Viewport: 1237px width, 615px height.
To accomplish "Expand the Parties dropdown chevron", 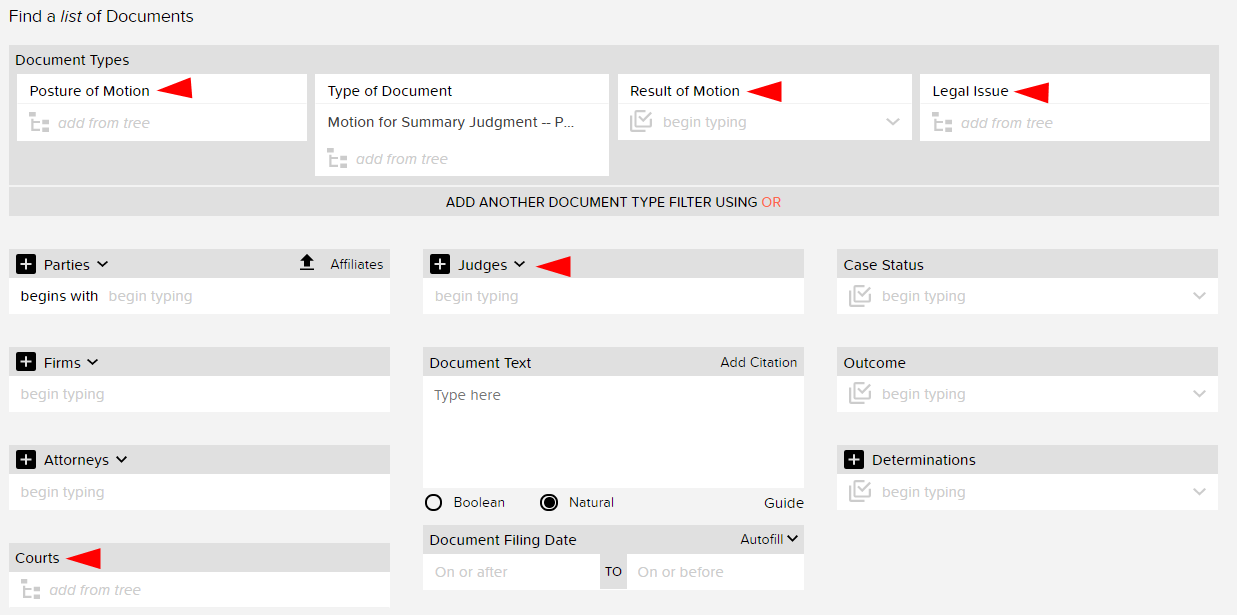I will [x=102, y=265].
